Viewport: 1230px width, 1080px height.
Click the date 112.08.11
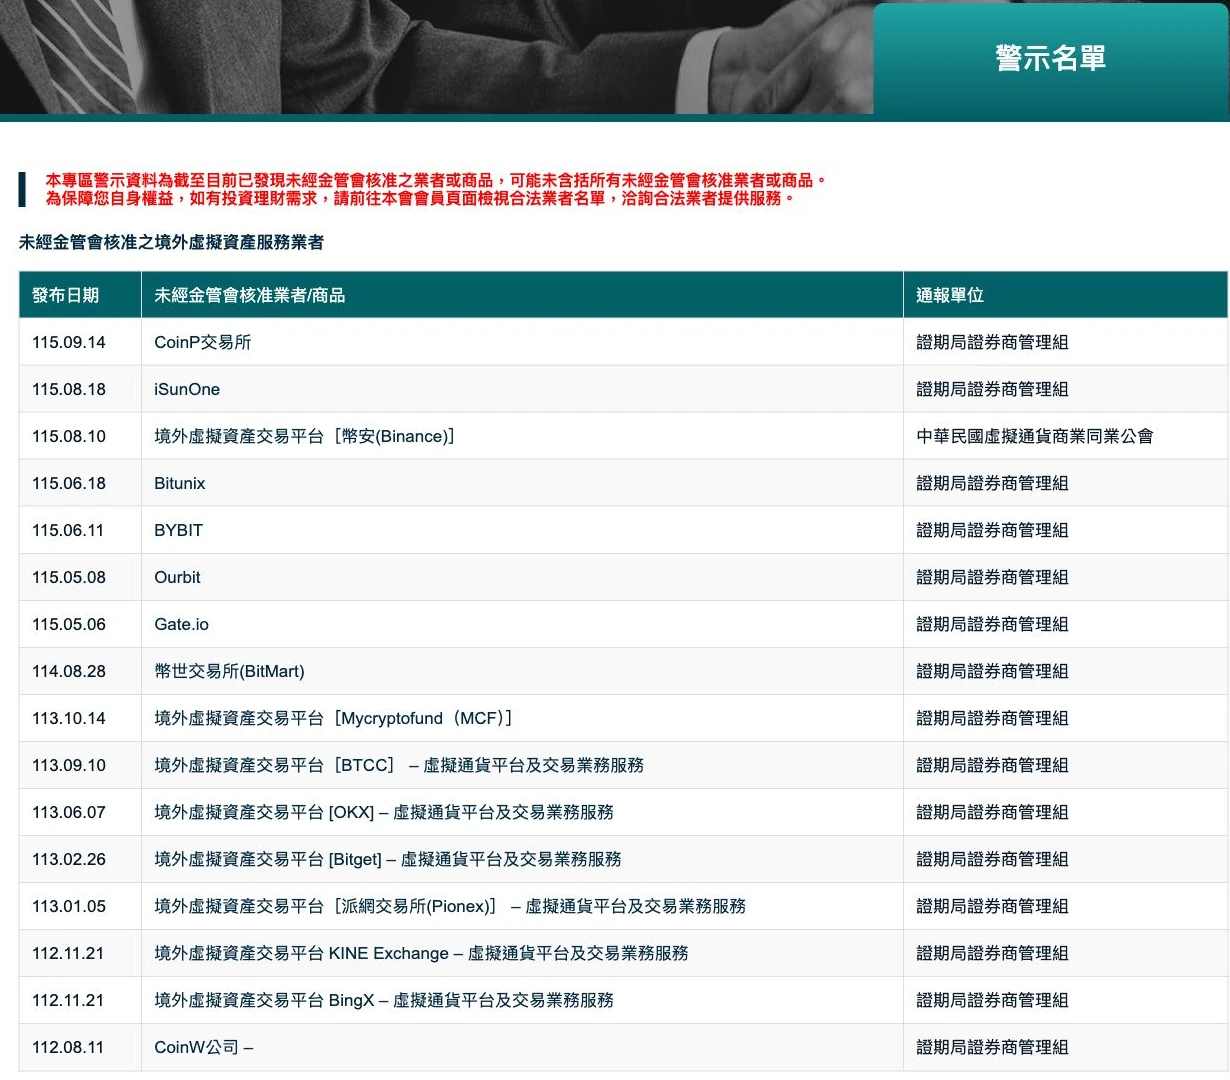[x=68, y=1047]
